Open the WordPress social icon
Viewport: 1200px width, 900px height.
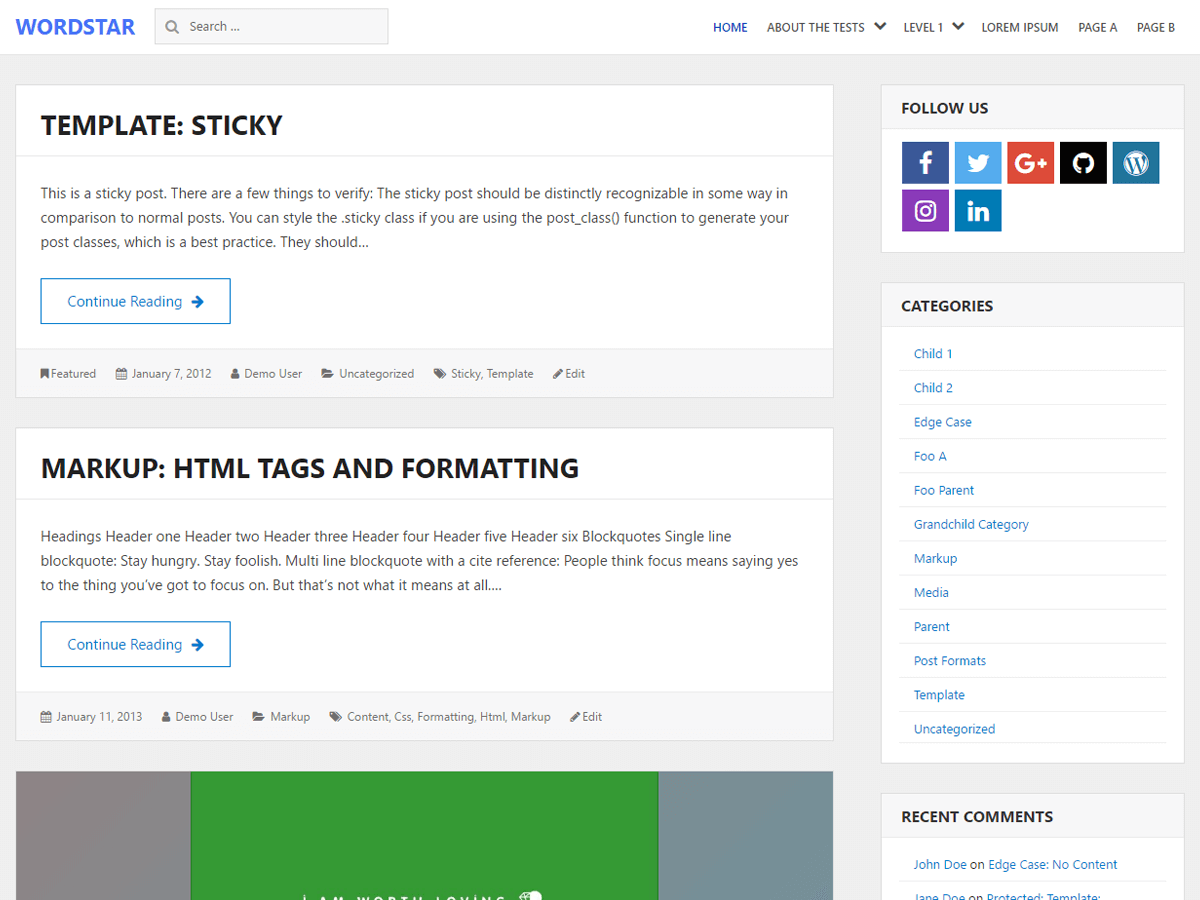(x=1136, y=163)
